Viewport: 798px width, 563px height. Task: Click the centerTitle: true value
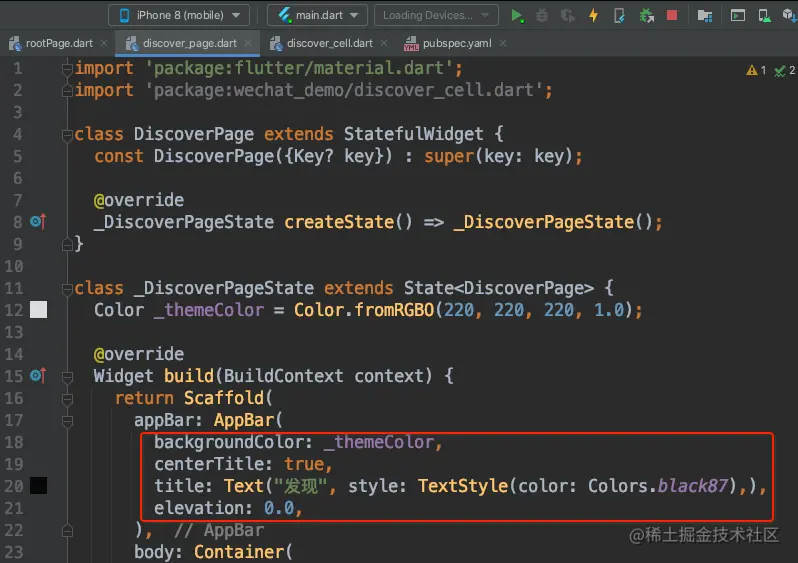click(x=304, y=464)
